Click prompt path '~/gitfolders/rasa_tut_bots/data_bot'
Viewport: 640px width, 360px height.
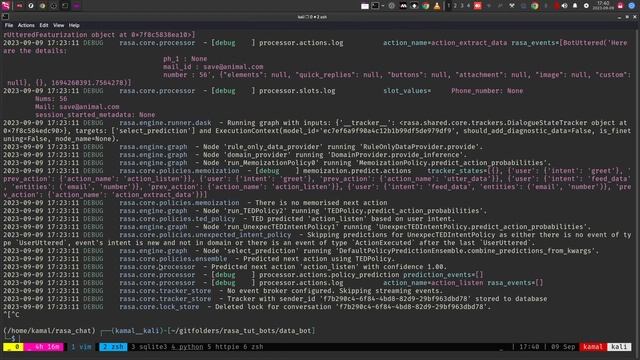coord(241,331)
